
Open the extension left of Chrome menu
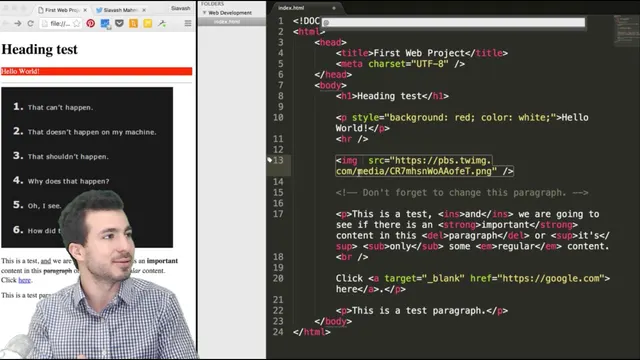point(162,23)
